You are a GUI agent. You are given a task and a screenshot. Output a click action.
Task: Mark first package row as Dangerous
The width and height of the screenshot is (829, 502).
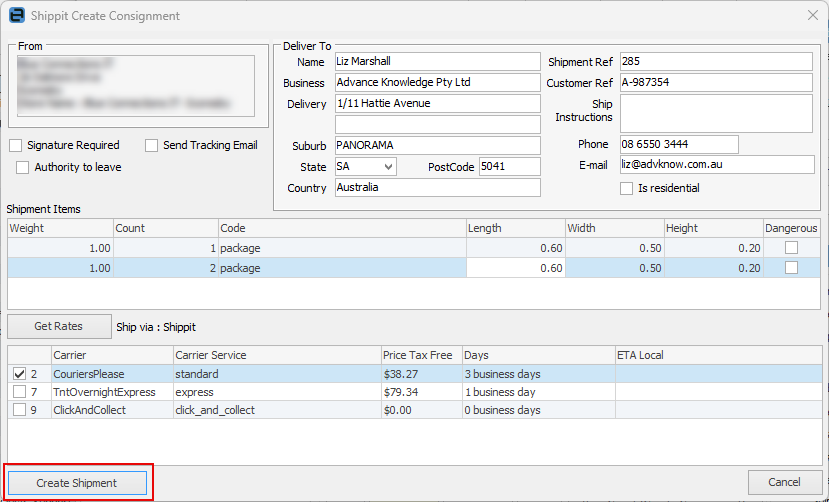point(792,247)
